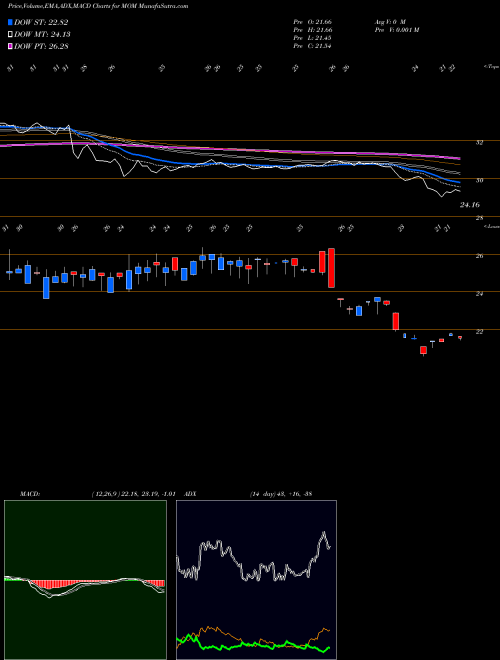500x660 pixels.
Task: Click the 'Pre V: 0.001 M' volume text
Action: click(396, 30)
